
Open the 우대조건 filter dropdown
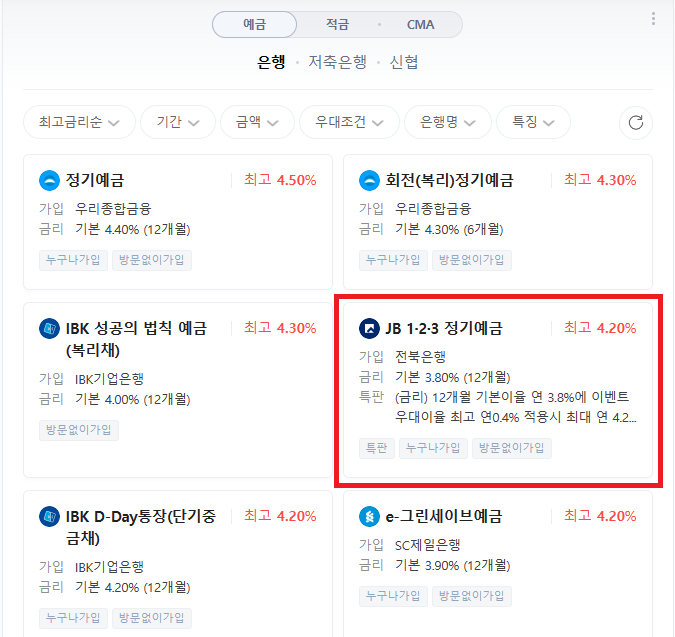(349, 122)
